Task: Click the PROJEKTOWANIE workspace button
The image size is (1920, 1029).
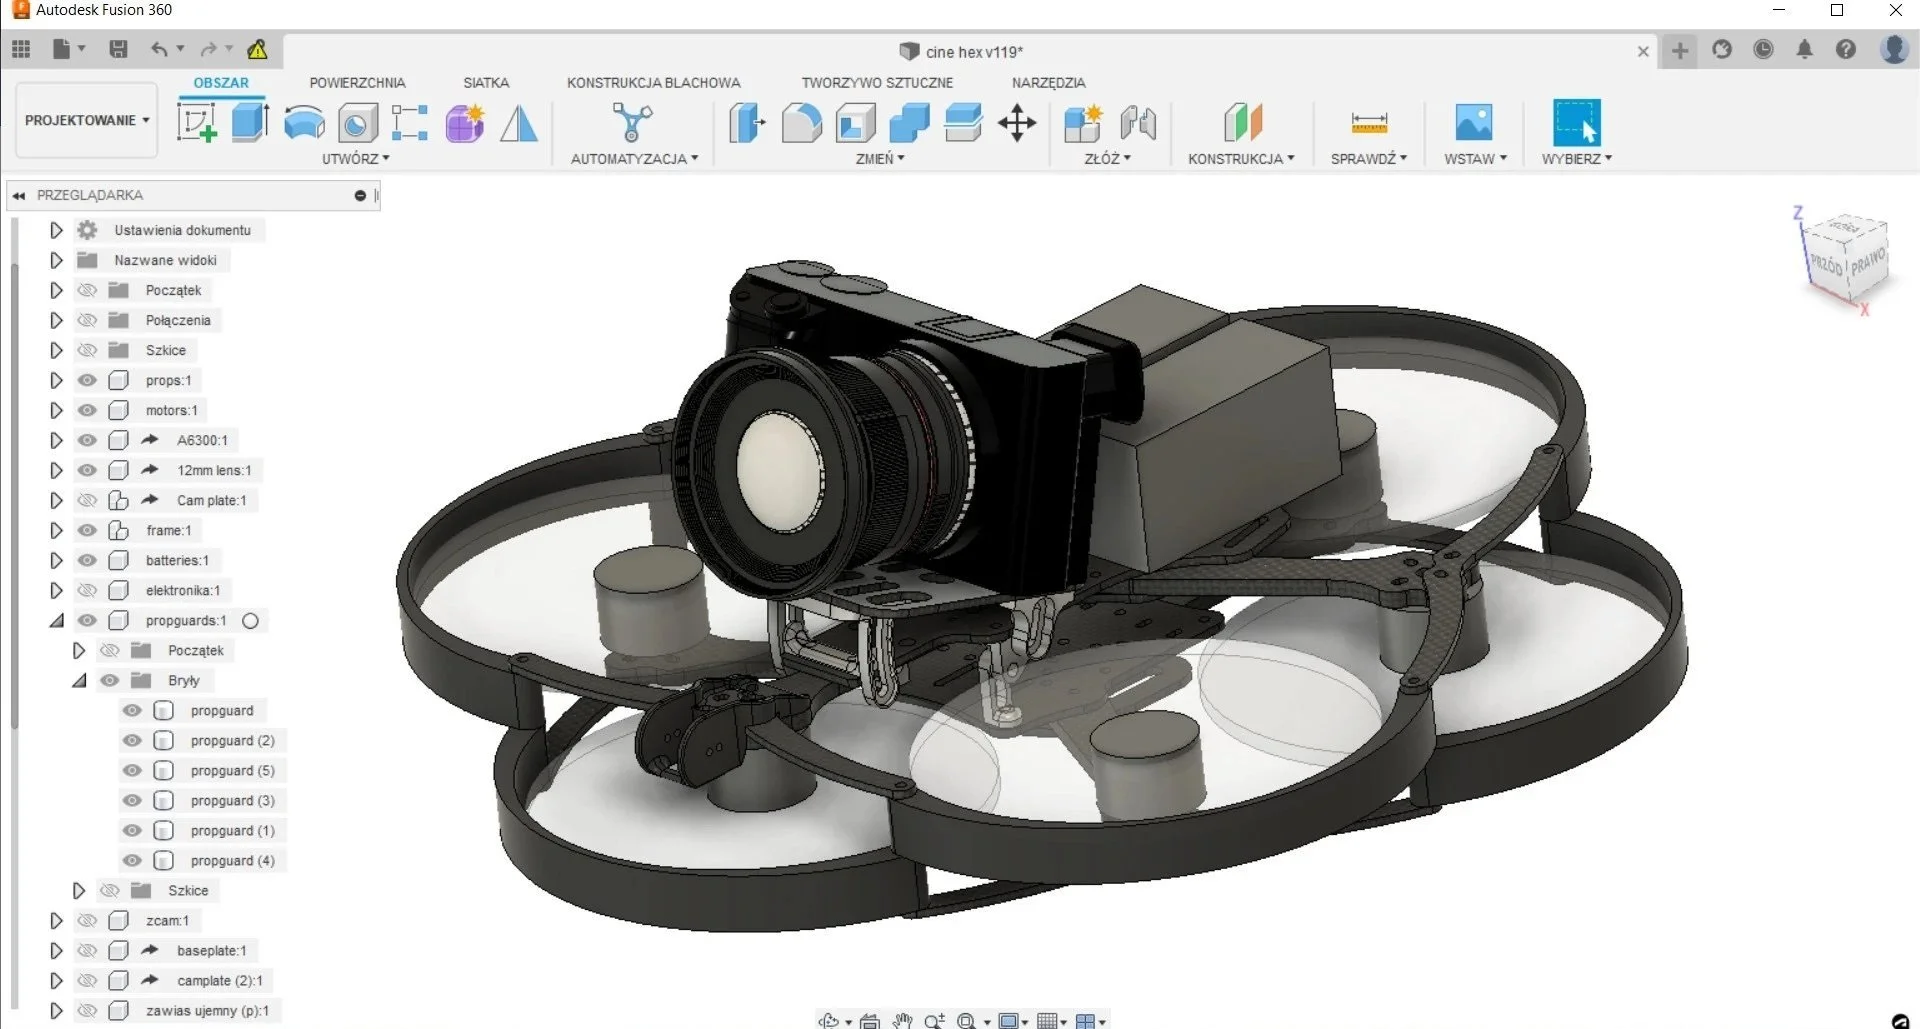Action: (x=85, y=120)
